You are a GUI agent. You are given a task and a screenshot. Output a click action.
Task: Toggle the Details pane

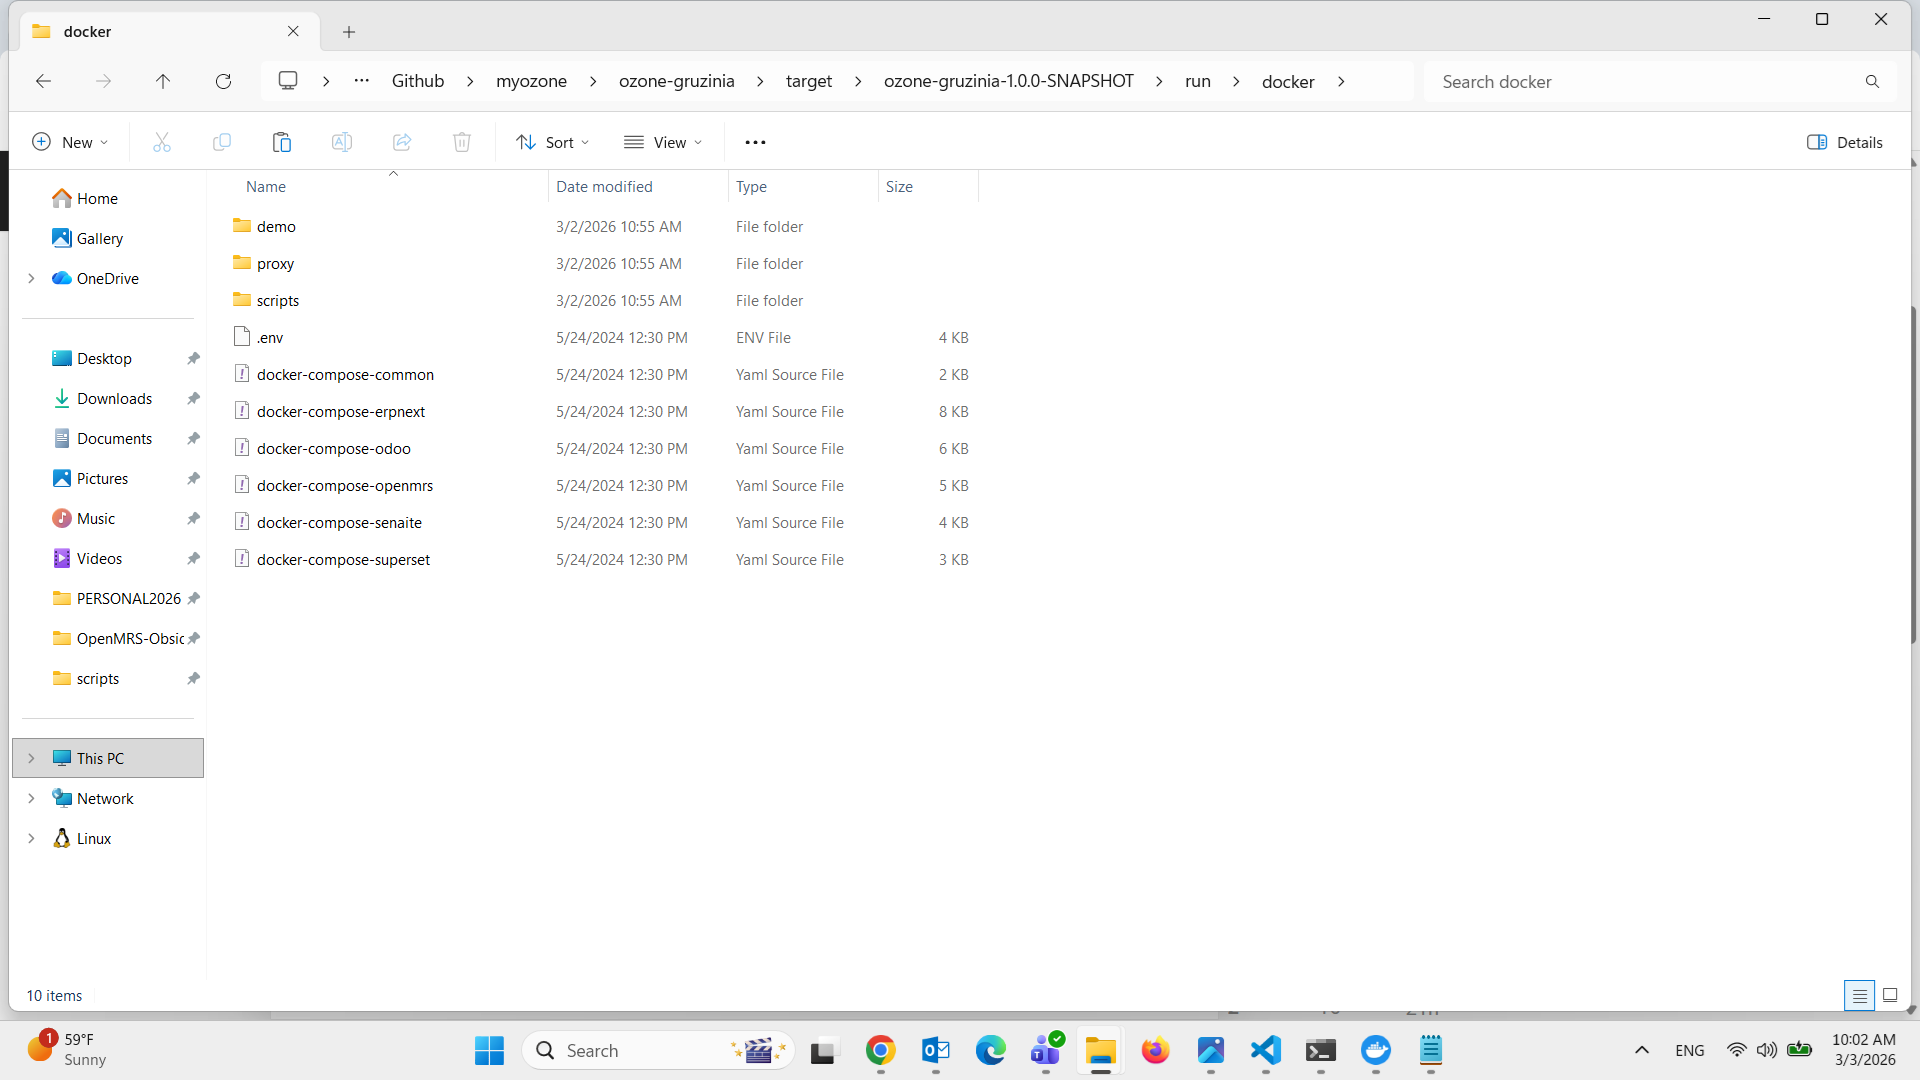coord(1844,142)
